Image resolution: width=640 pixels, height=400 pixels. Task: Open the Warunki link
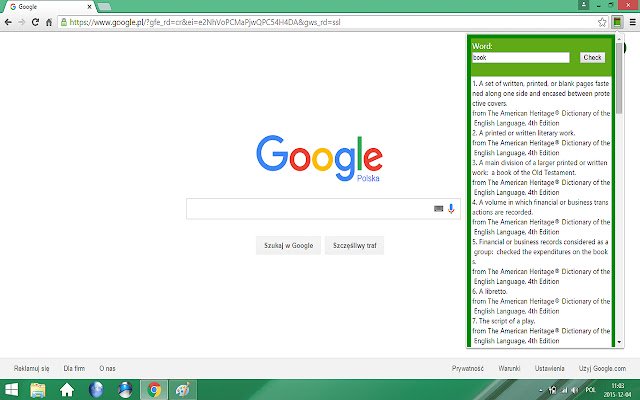pyautogui.click(x=509, y=368)
